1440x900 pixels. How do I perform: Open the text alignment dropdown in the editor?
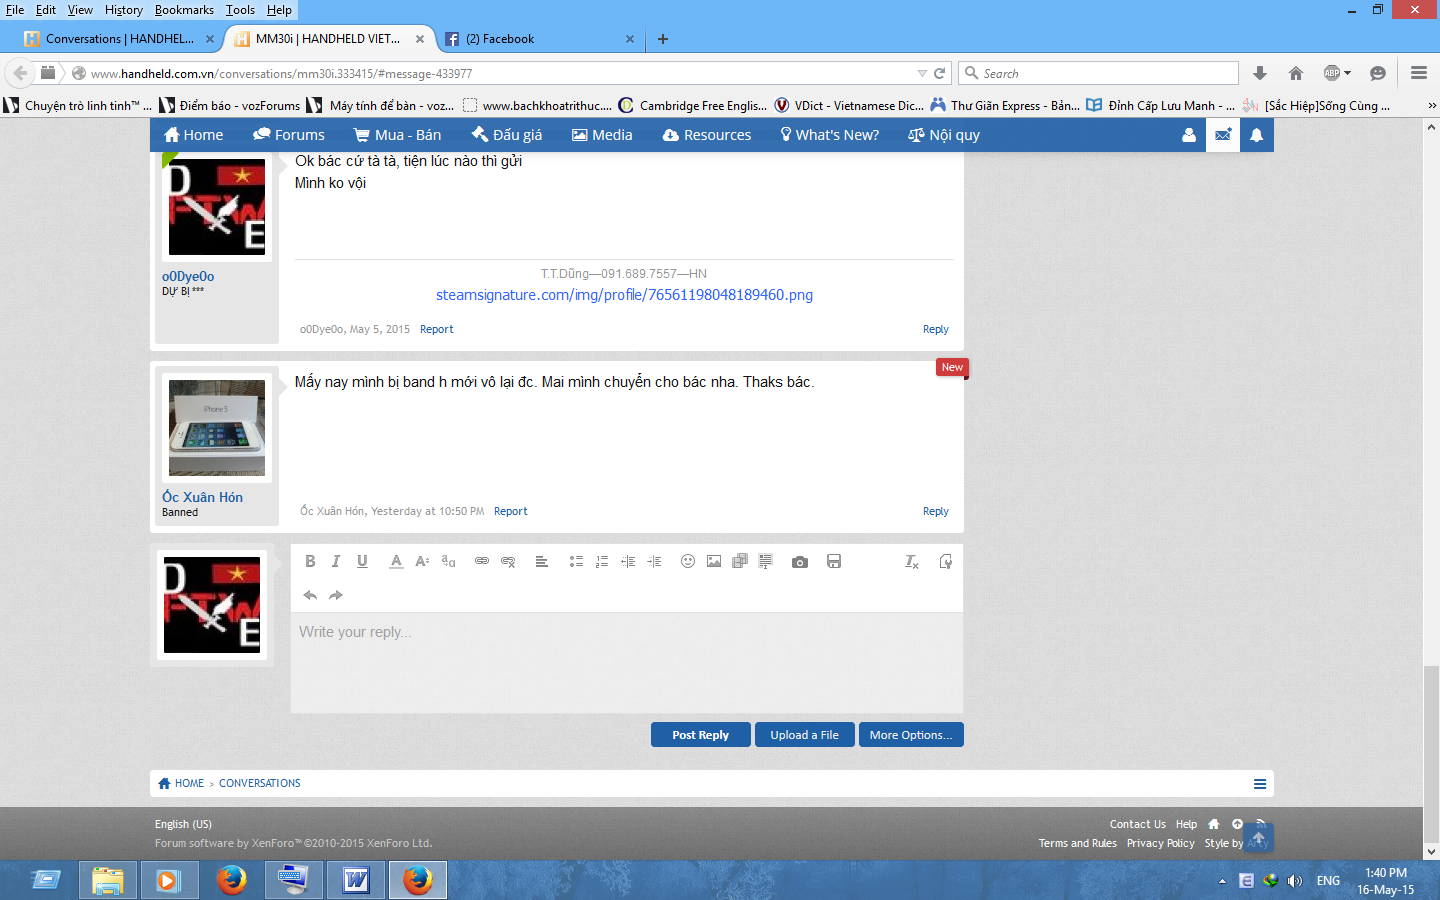pyautogui.click(x=542, y=561)
